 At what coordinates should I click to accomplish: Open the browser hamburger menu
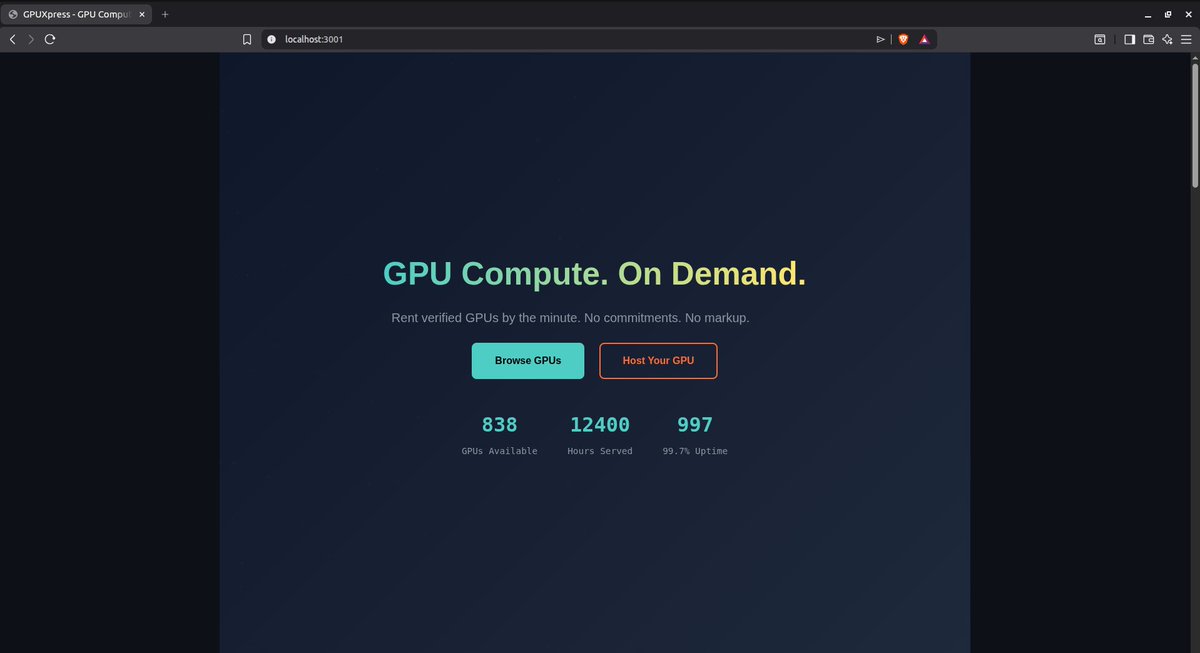[x=1186, y=39]
